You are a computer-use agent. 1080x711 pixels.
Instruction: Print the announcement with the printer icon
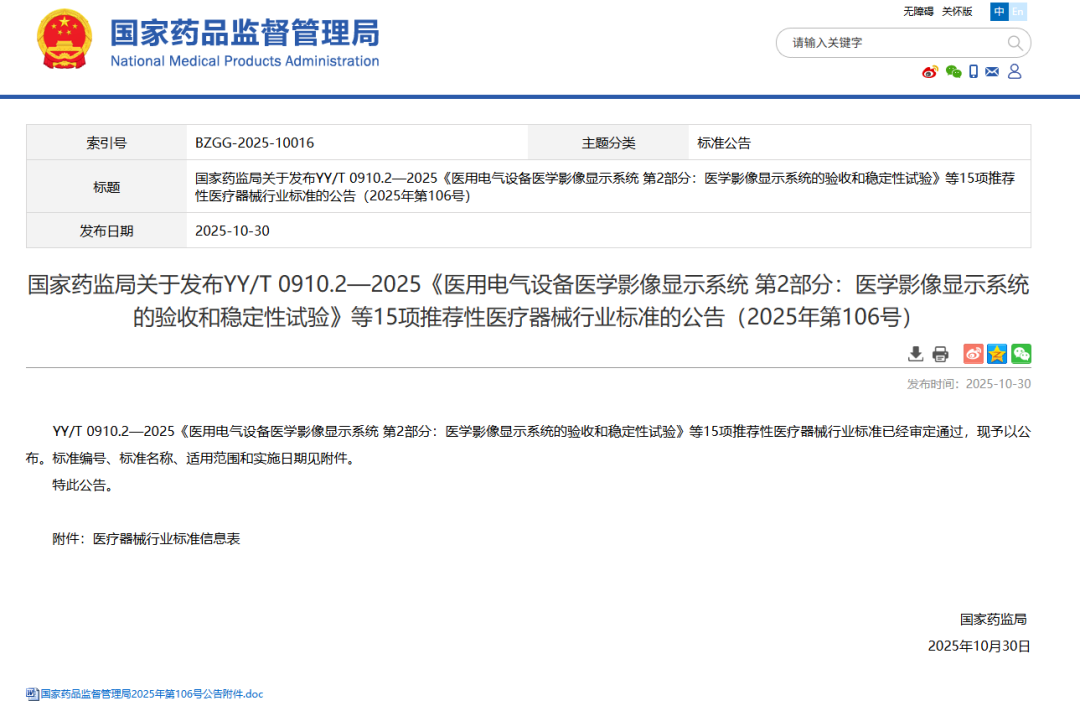point(940,354)
